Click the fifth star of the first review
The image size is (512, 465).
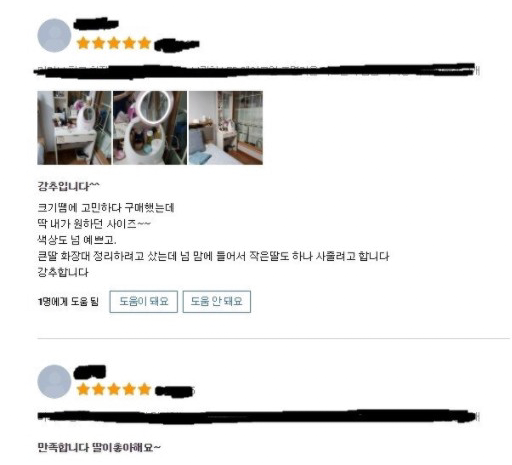pos(144,43)
